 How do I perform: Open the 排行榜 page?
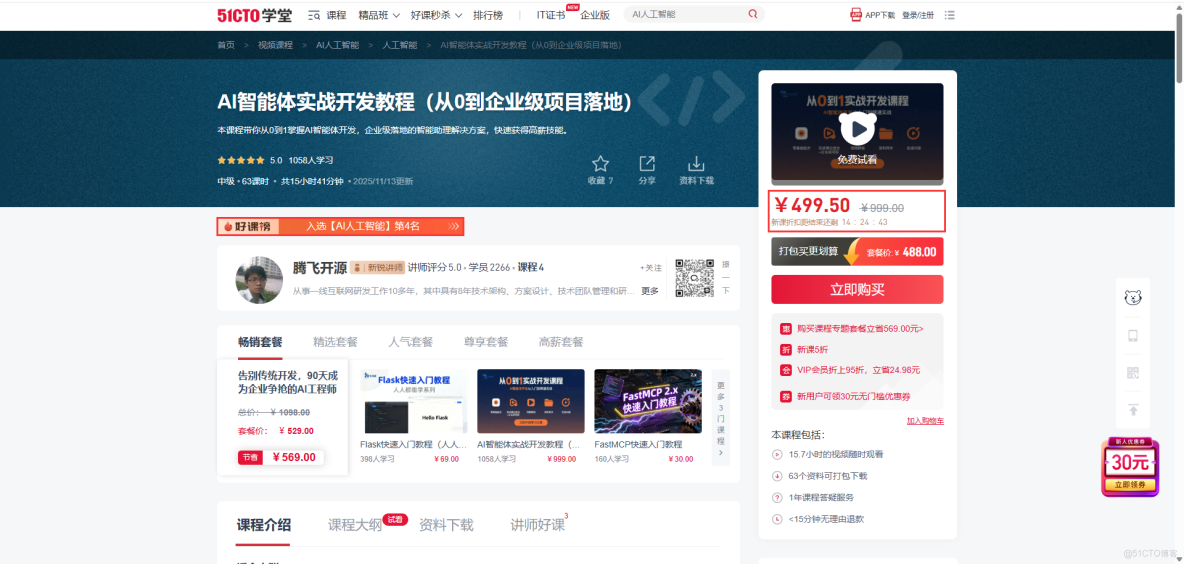point(488,15)
